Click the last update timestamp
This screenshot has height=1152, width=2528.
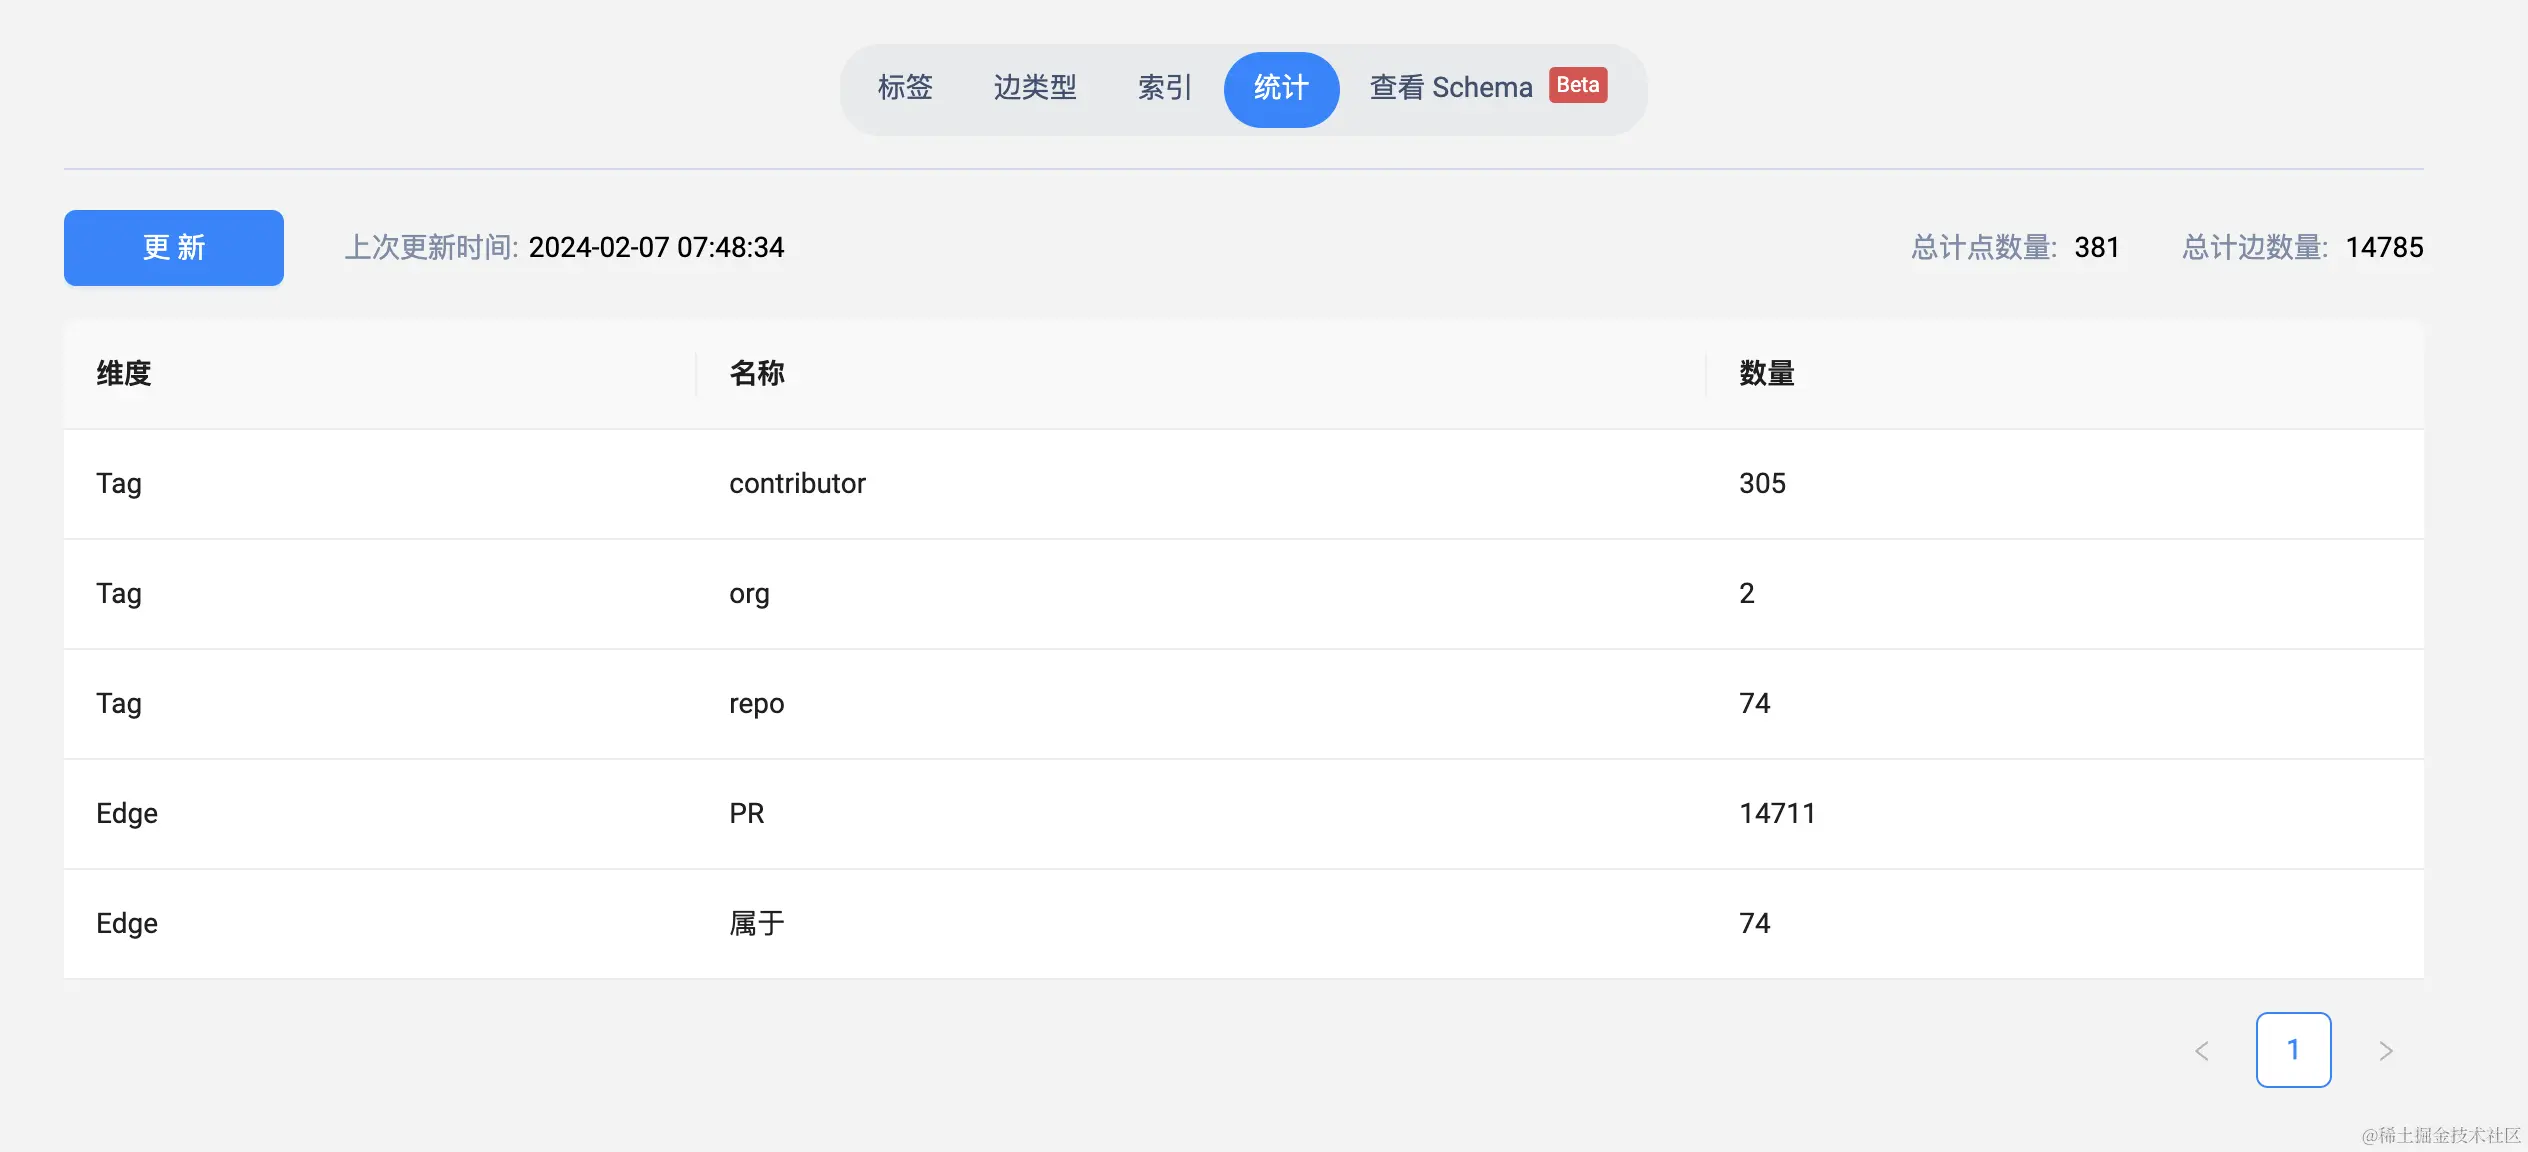click(656, 247)
